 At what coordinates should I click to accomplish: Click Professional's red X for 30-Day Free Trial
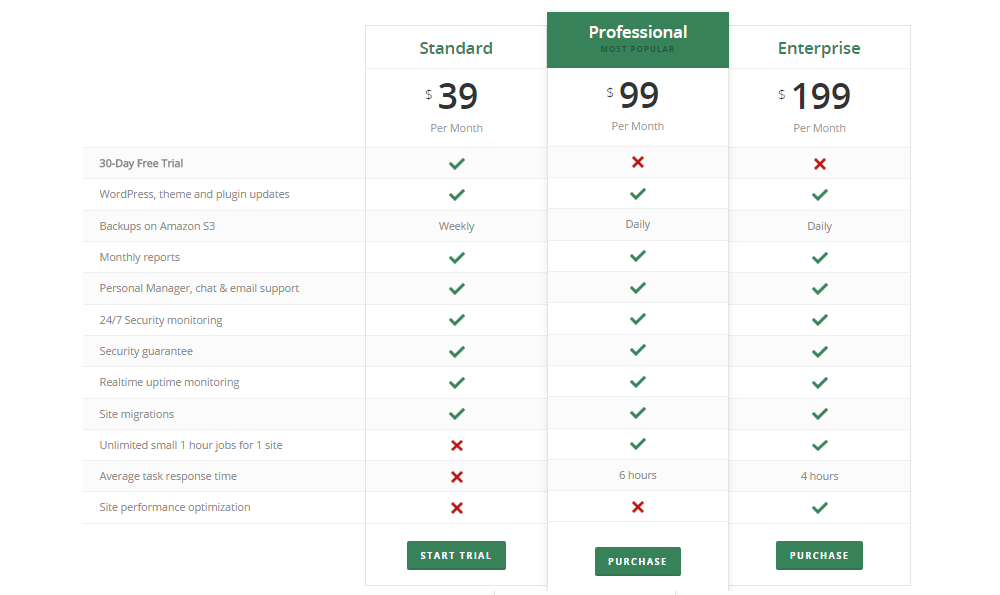click(x=638, y=162)
